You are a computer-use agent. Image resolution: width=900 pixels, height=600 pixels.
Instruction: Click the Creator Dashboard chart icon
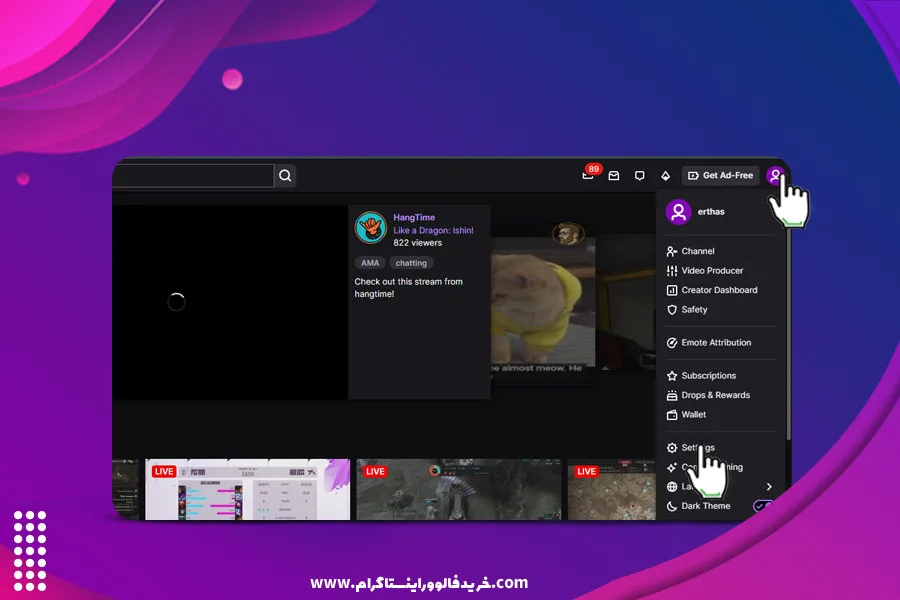pyautogui.click(x=672, y=291)
